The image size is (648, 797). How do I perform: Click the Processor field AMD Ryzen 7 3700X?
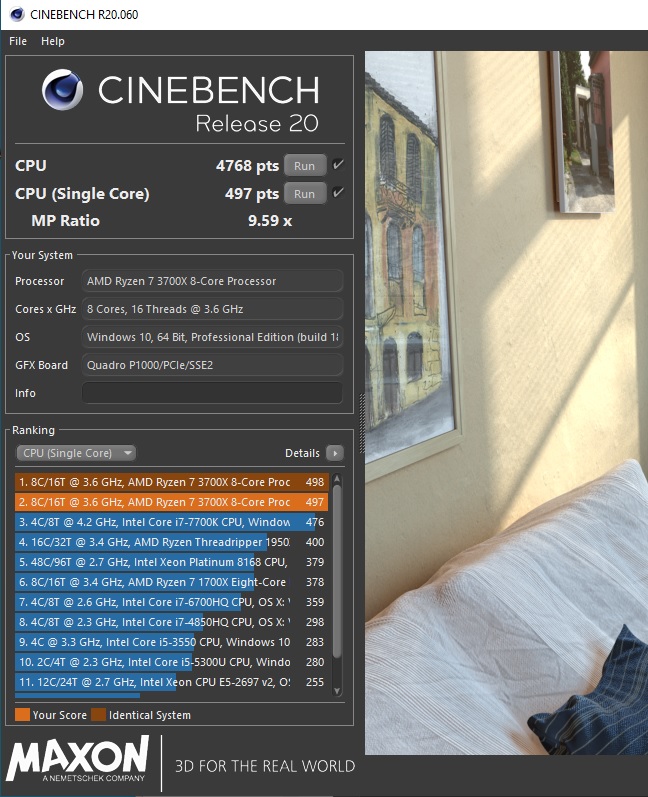pos(212,281)
